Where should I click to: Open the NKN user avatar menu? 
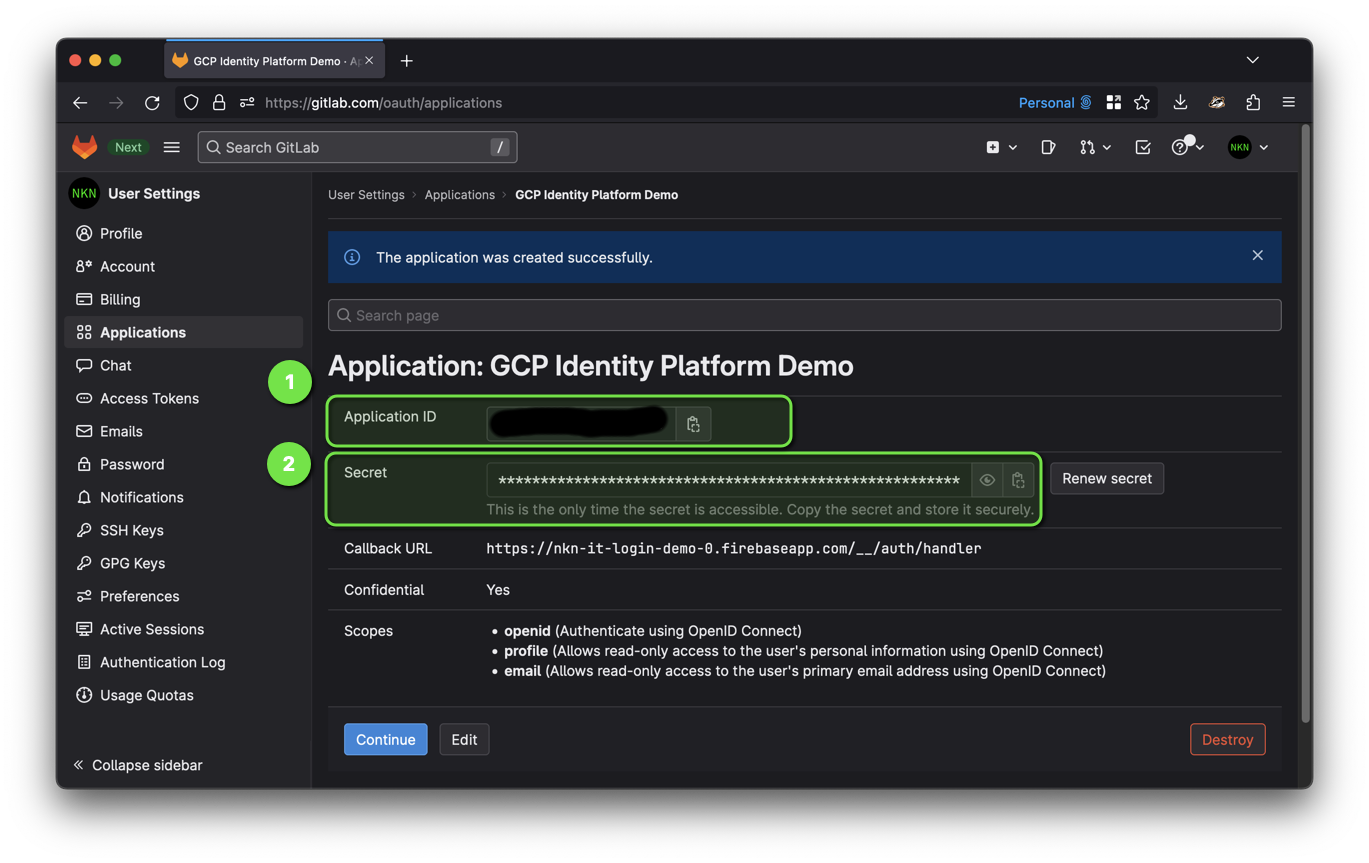1248,147
